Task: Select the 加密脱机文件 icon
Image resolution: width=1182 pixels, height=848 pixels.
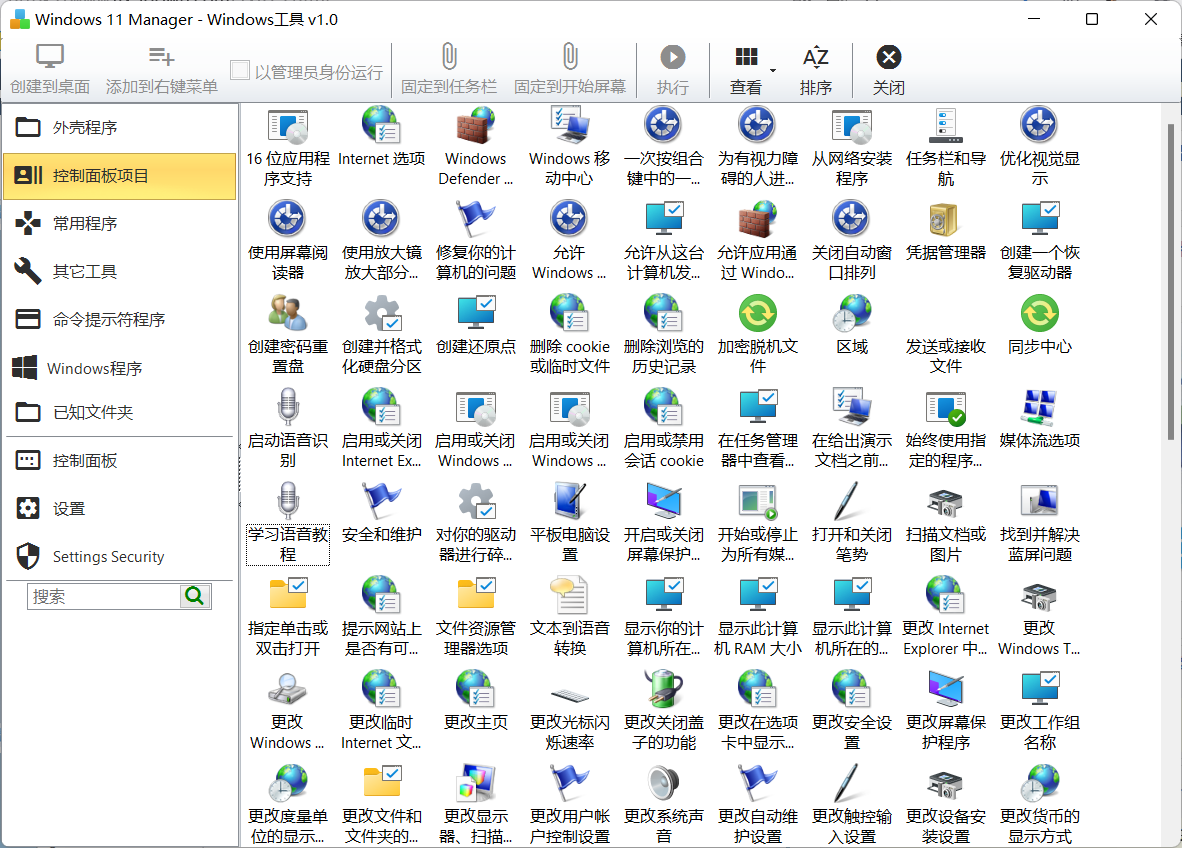Action: [x=758, y=314]
